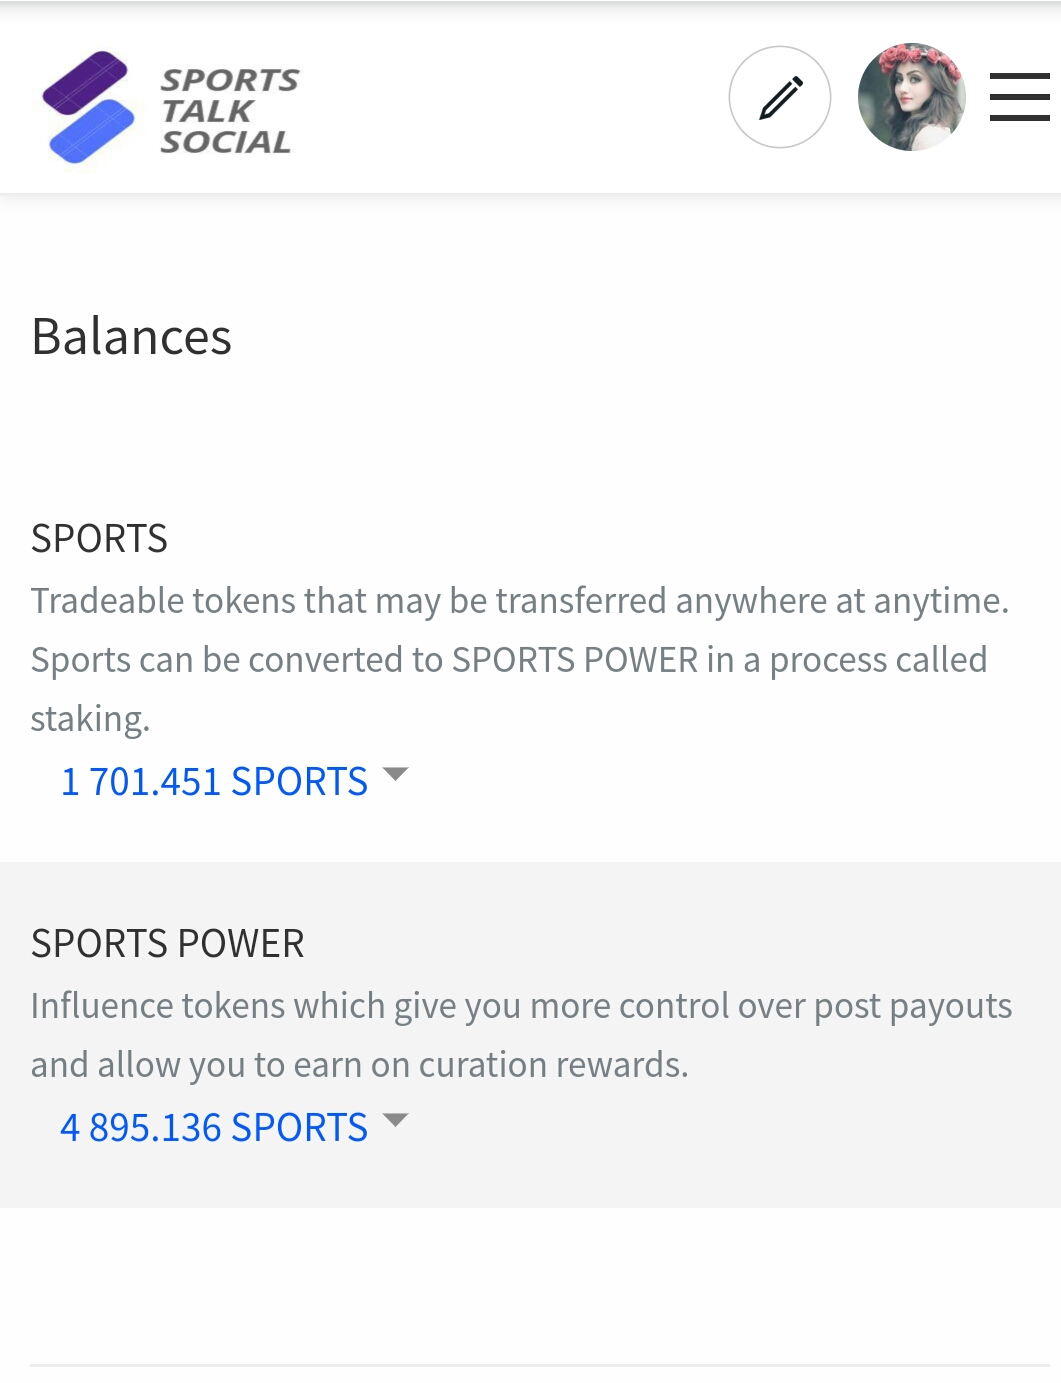This screenshot has height=1383, width=1061.
Task: Click the SPORTS POWER section title
Action: 167,943
